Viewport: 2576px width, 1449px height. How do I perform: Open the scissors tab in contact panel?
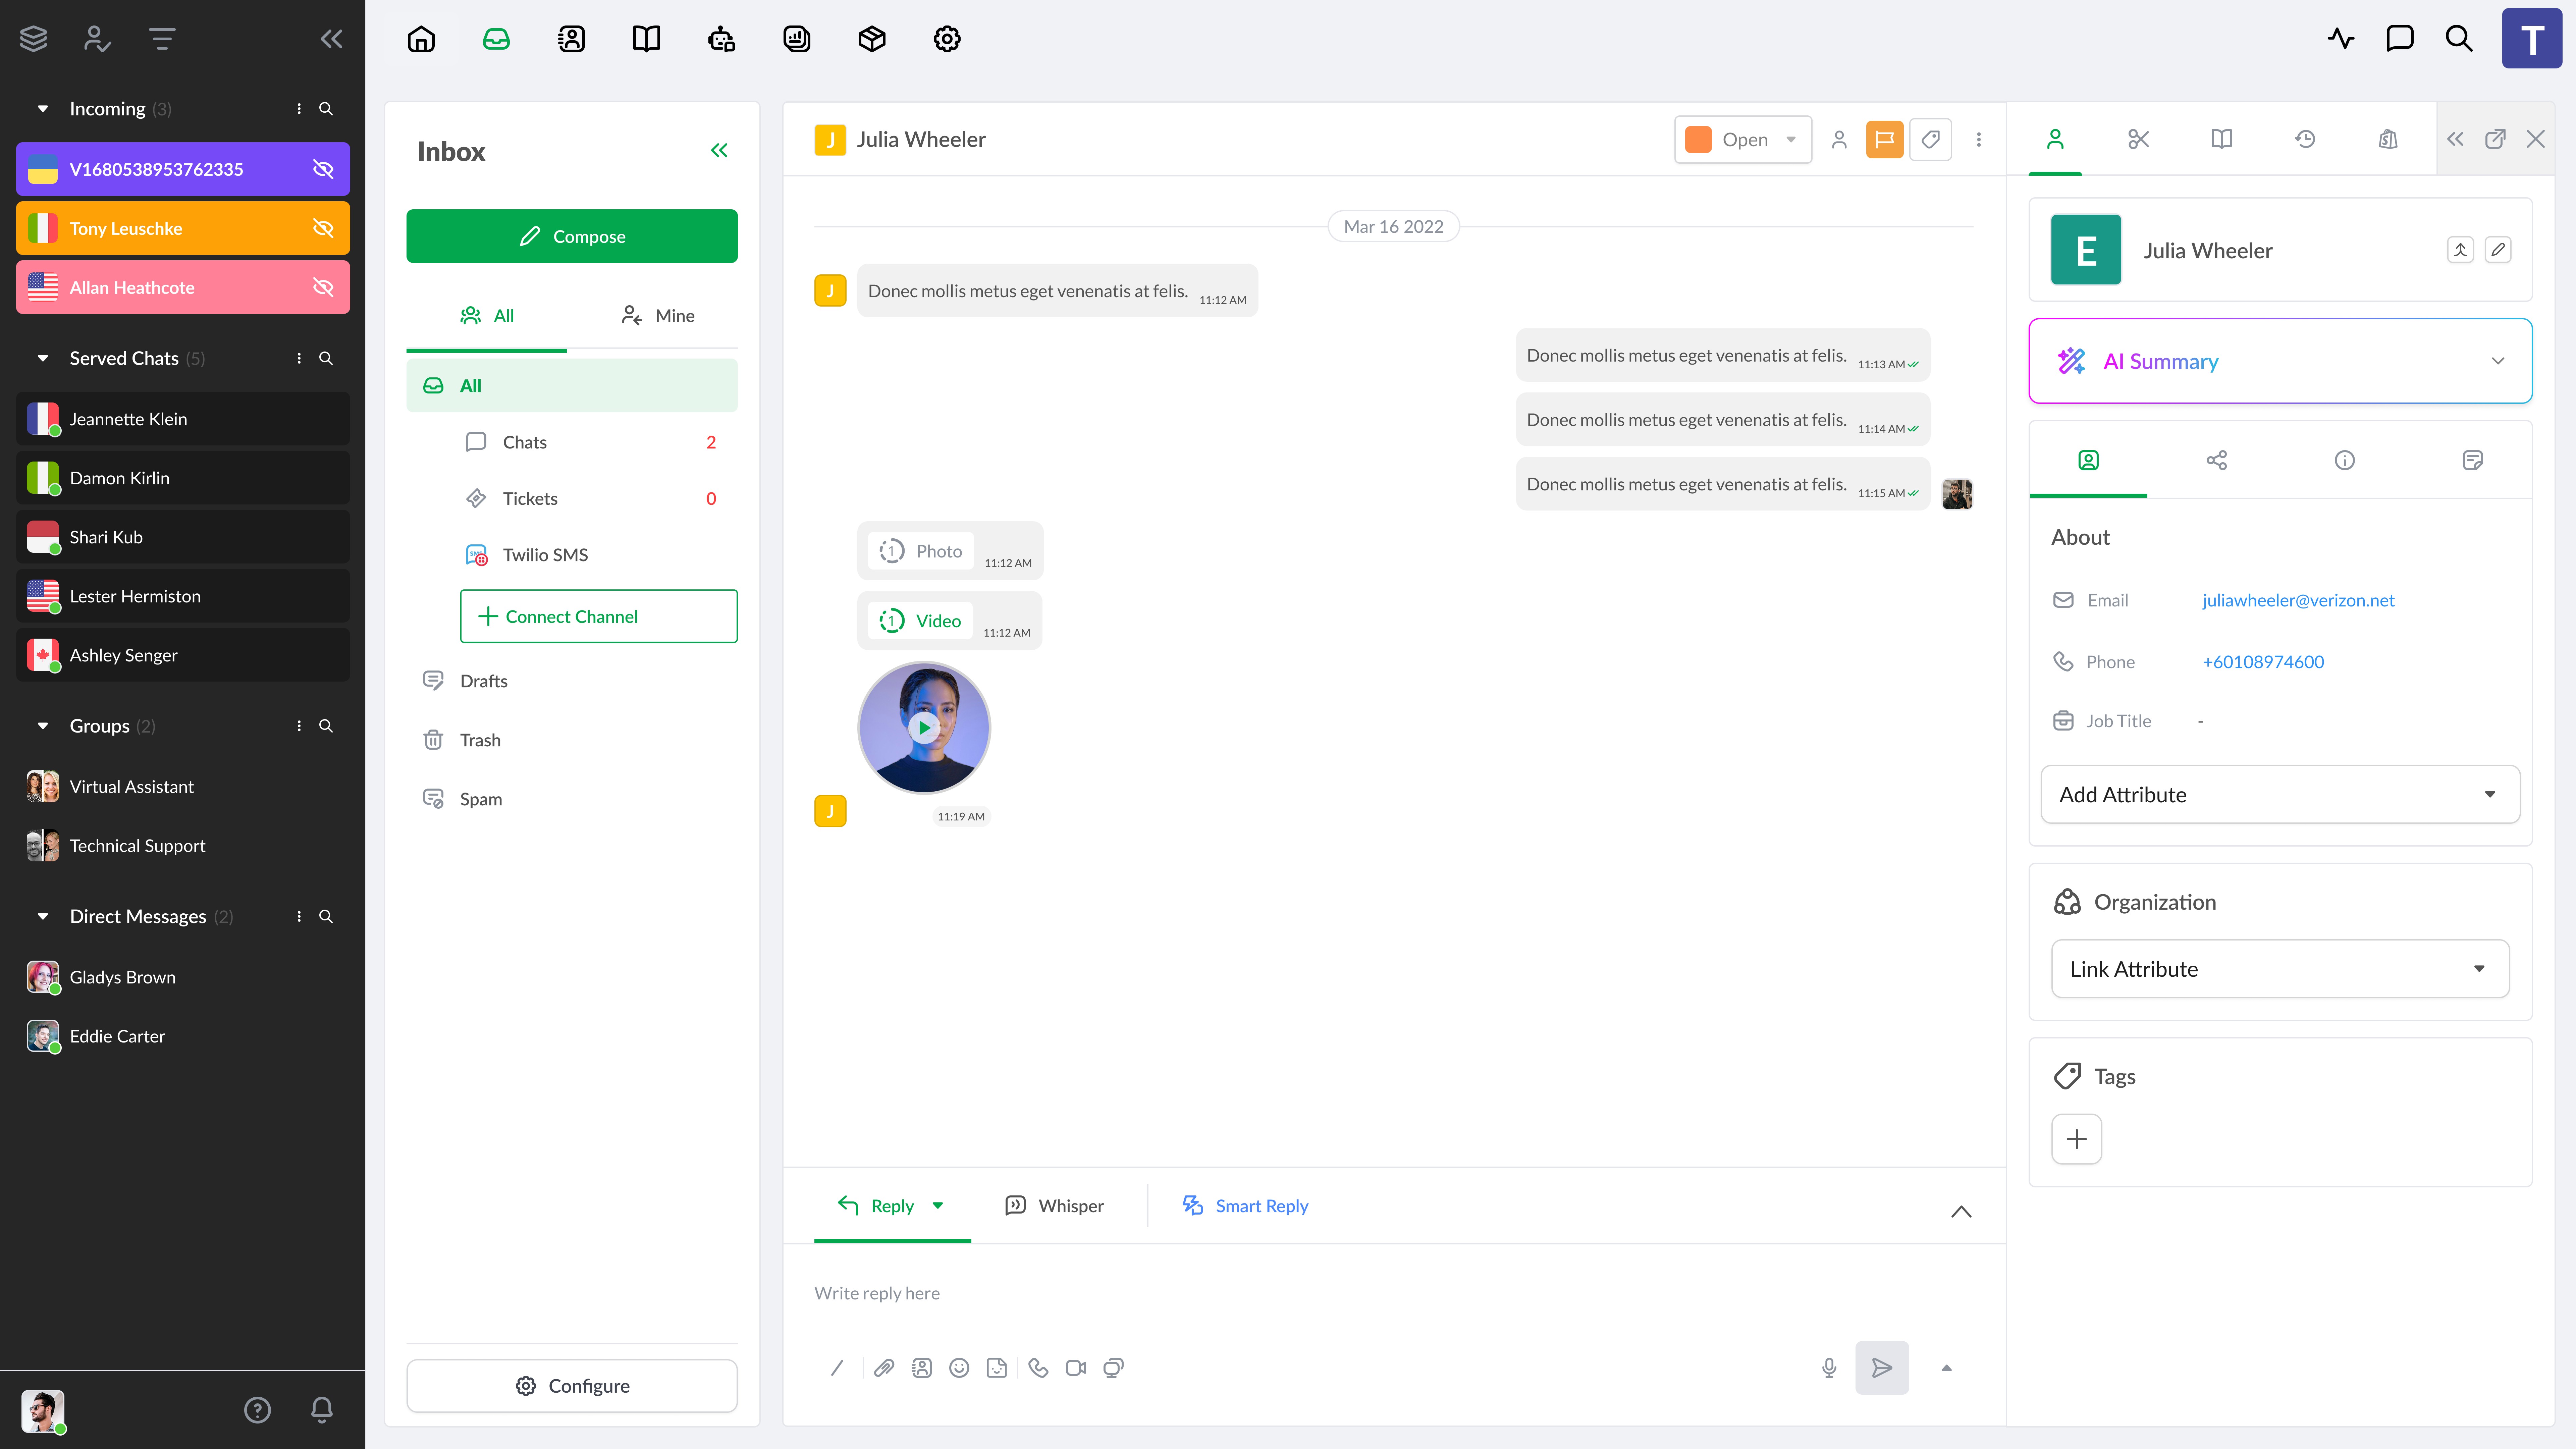coord(2138,139)
